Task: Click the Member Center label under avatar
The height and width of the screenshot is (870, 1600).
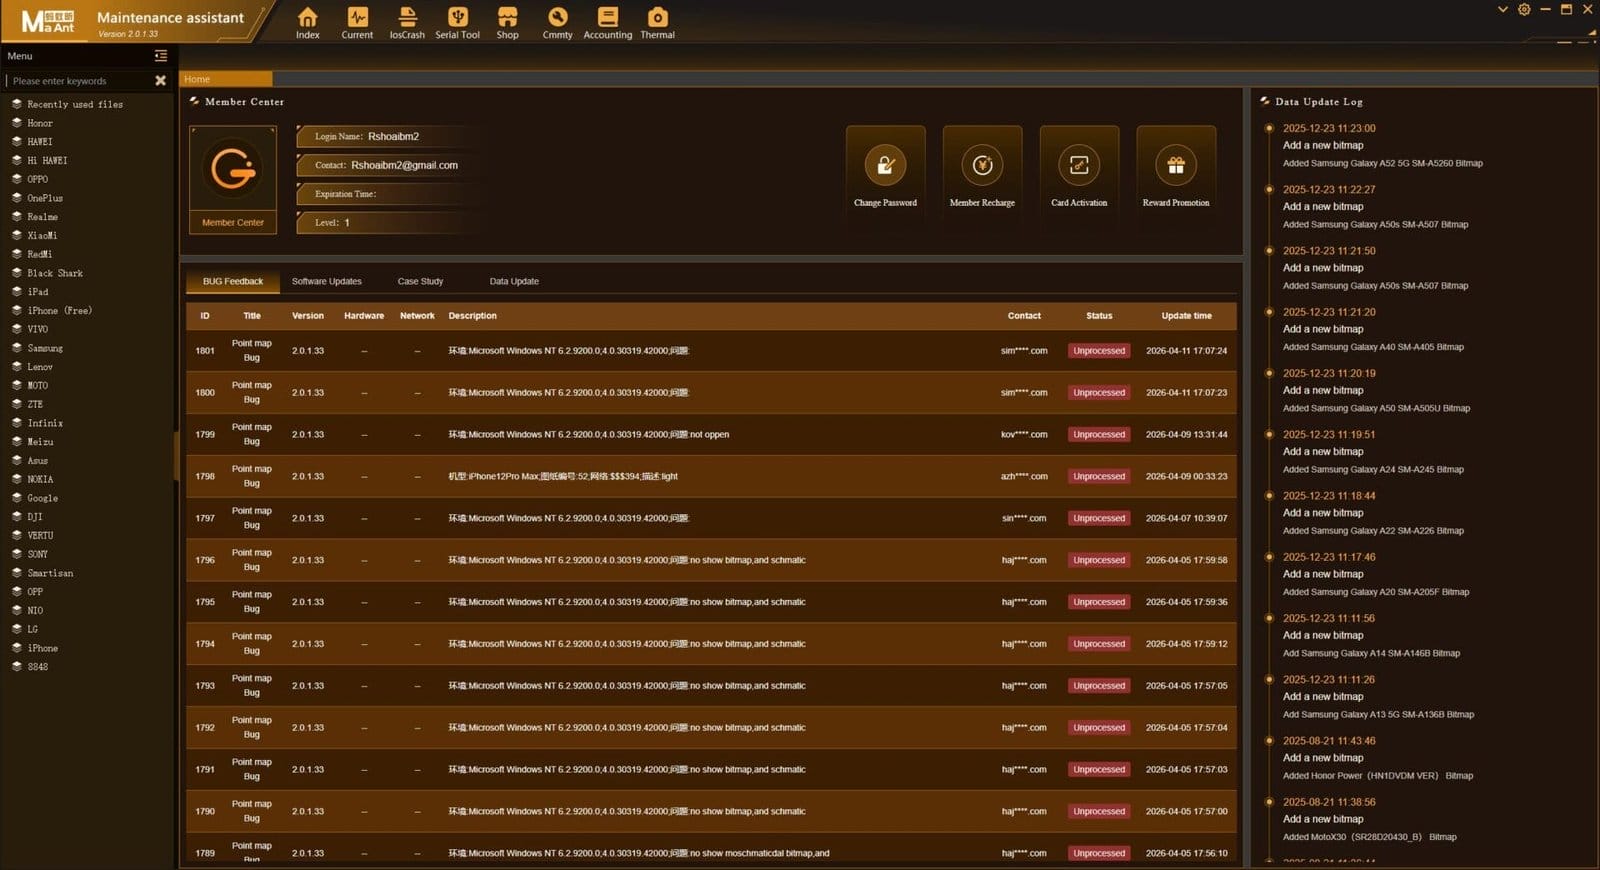Action: click(x=233, y=223)
